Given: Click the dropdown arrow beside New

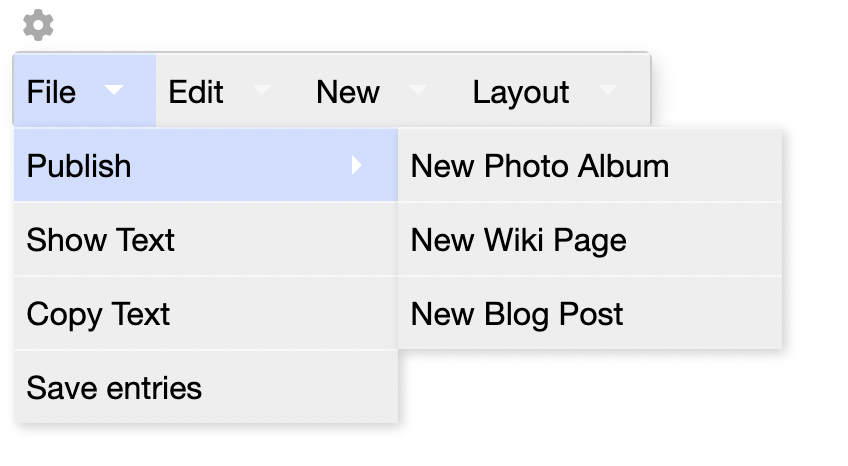Looking at the screenshot, I should click(418, 90).
